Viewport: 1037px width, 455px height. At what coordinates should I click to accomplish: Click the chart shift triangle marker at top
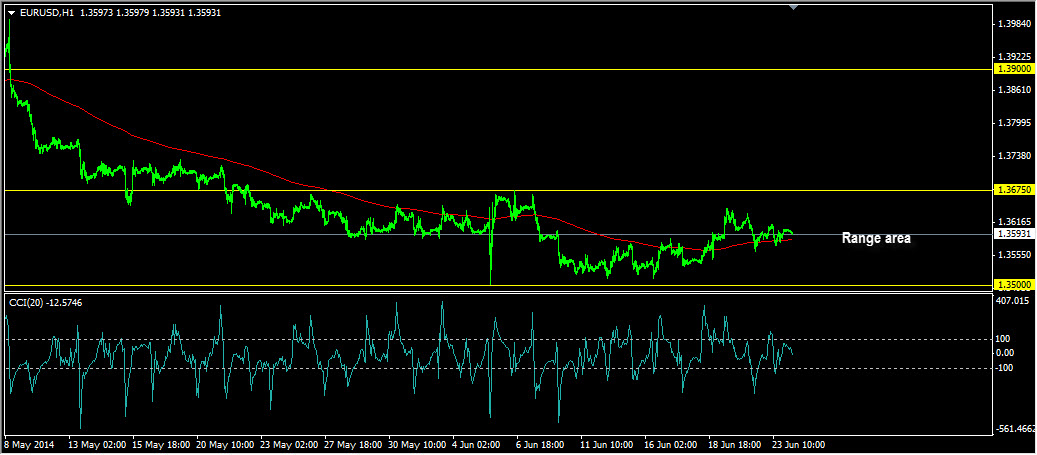click(793, 7)
